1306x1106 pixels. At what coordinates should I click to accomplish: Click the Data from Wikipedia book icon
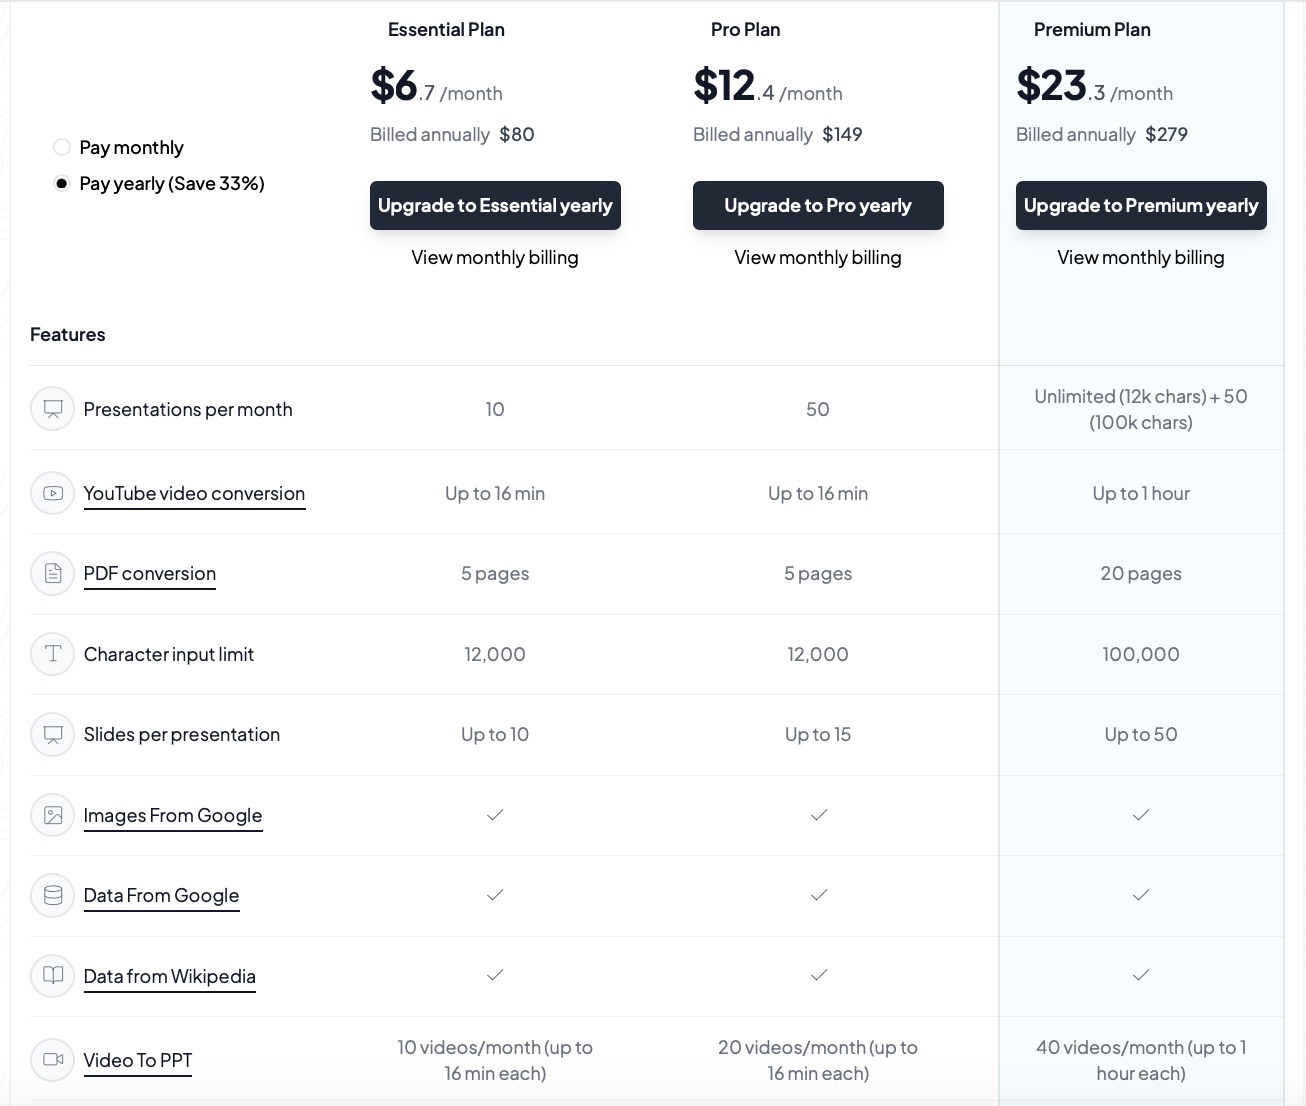53,976
